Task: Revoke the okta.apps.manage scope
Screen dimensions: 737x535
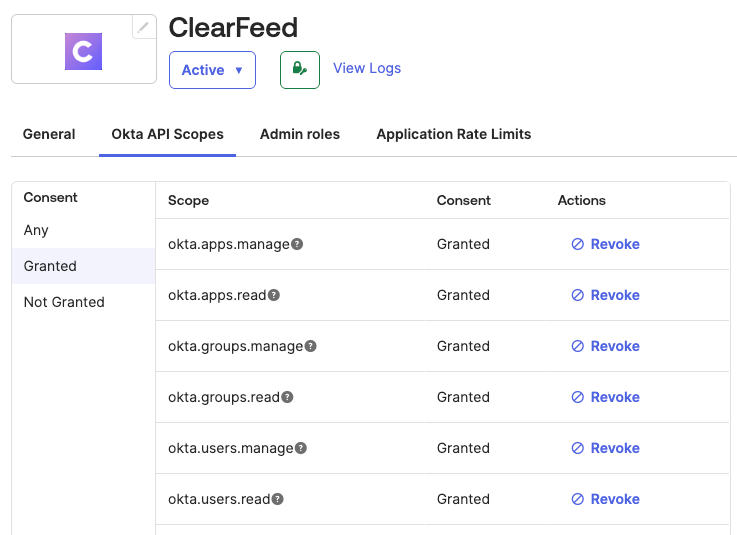Action: pyautogui.click(x=605, y=244)
